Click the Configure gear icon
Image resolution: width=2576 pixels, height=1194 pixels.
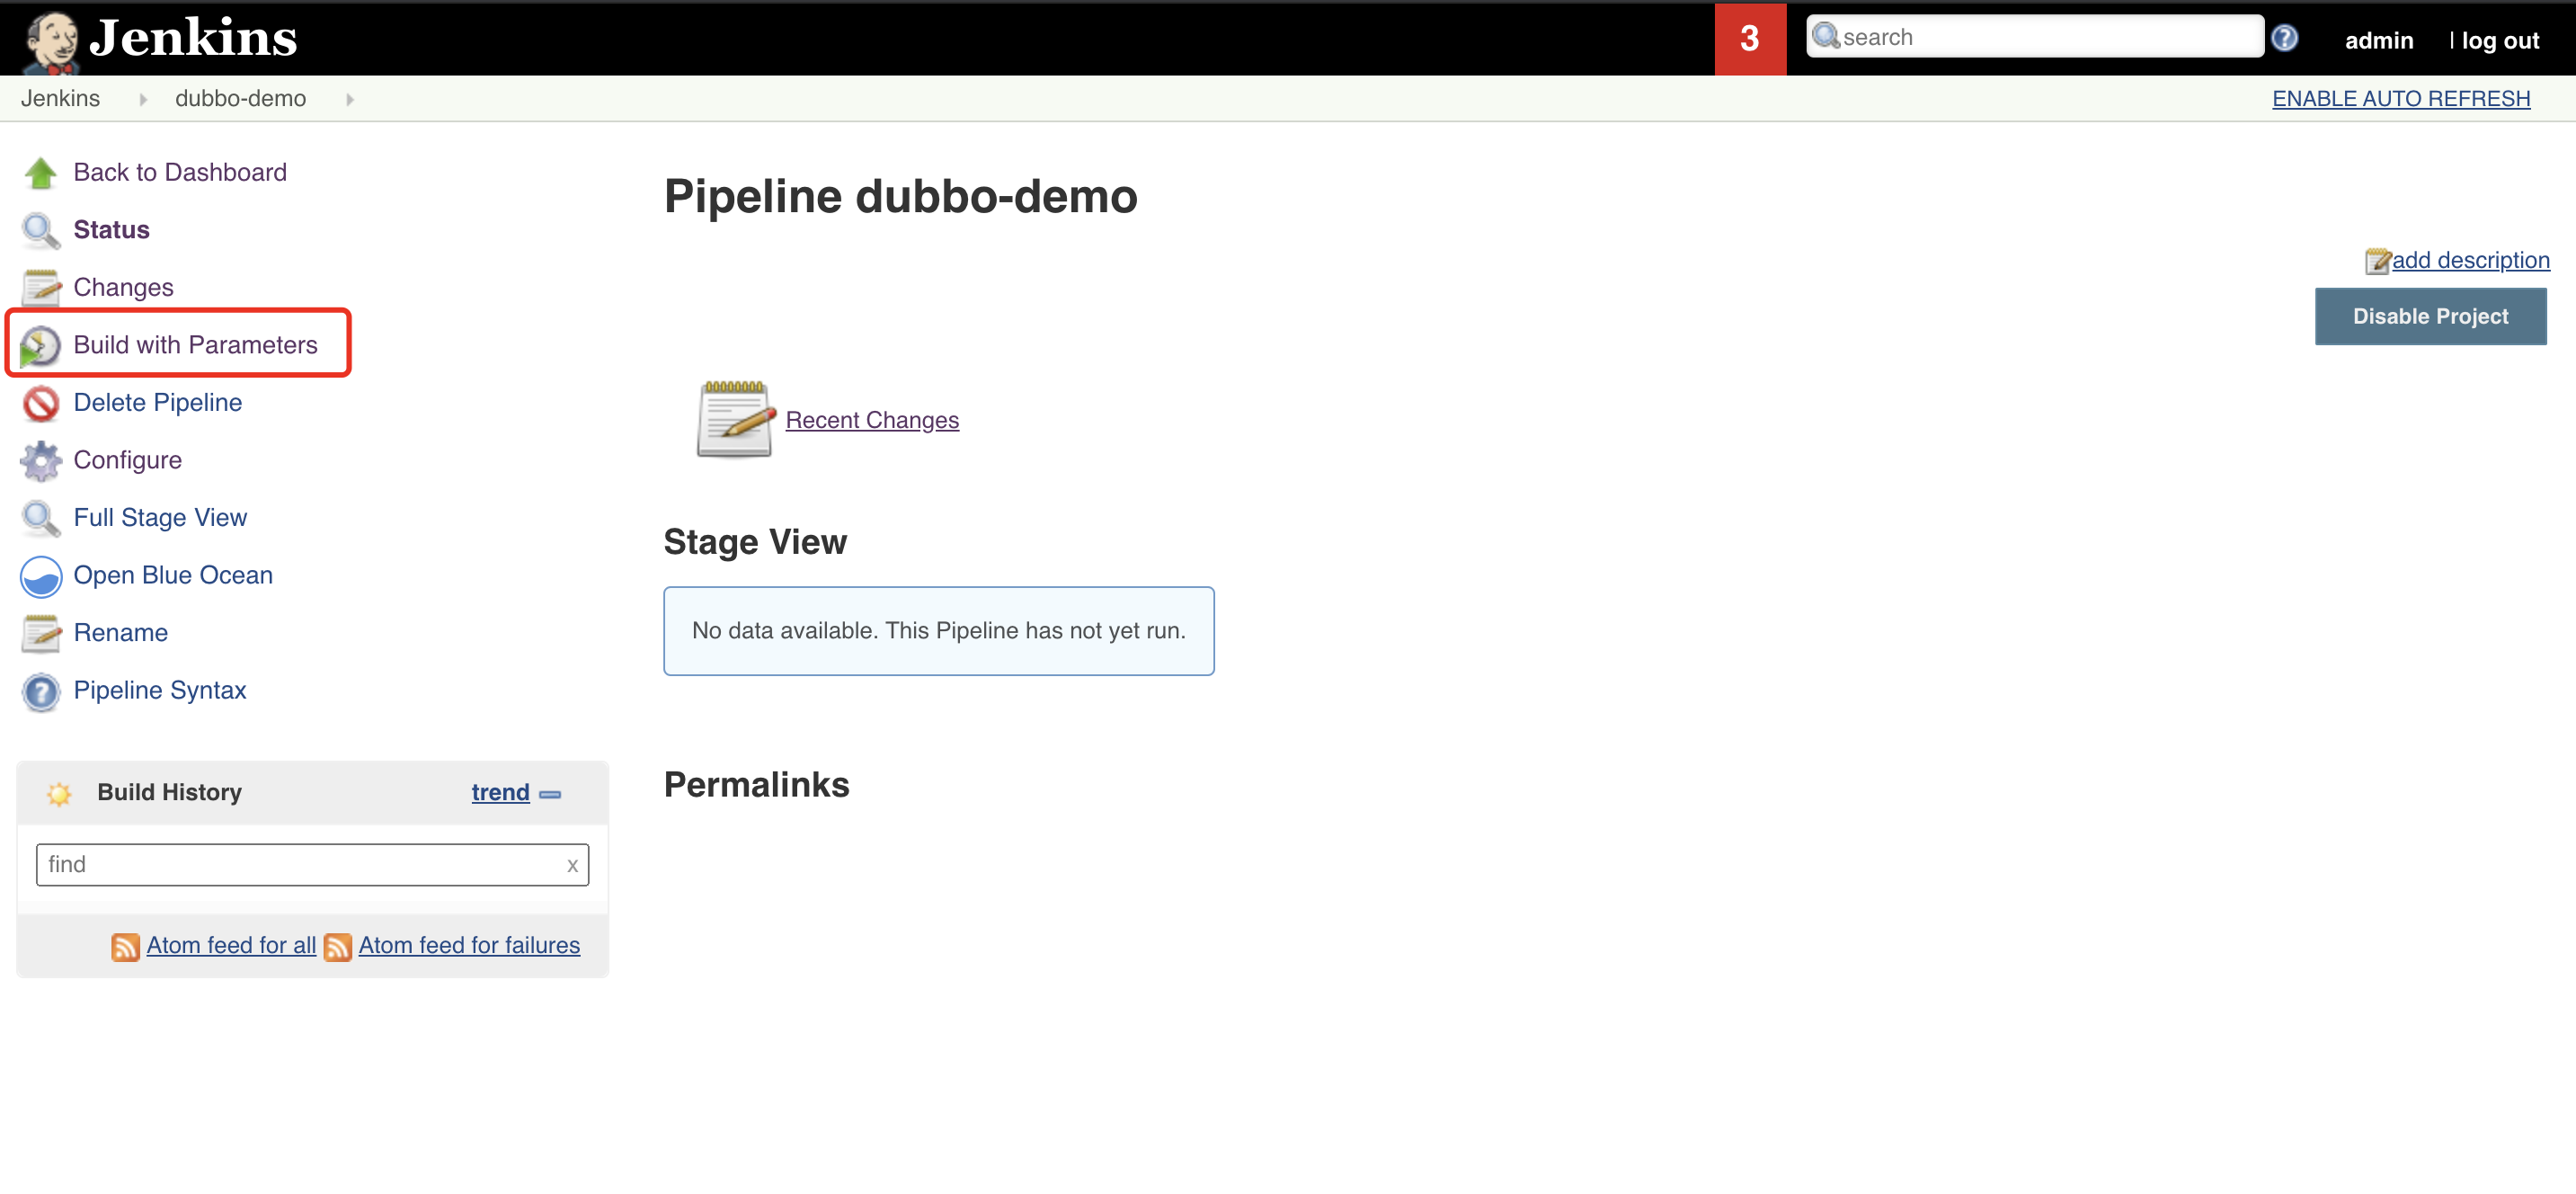point(40,461)
